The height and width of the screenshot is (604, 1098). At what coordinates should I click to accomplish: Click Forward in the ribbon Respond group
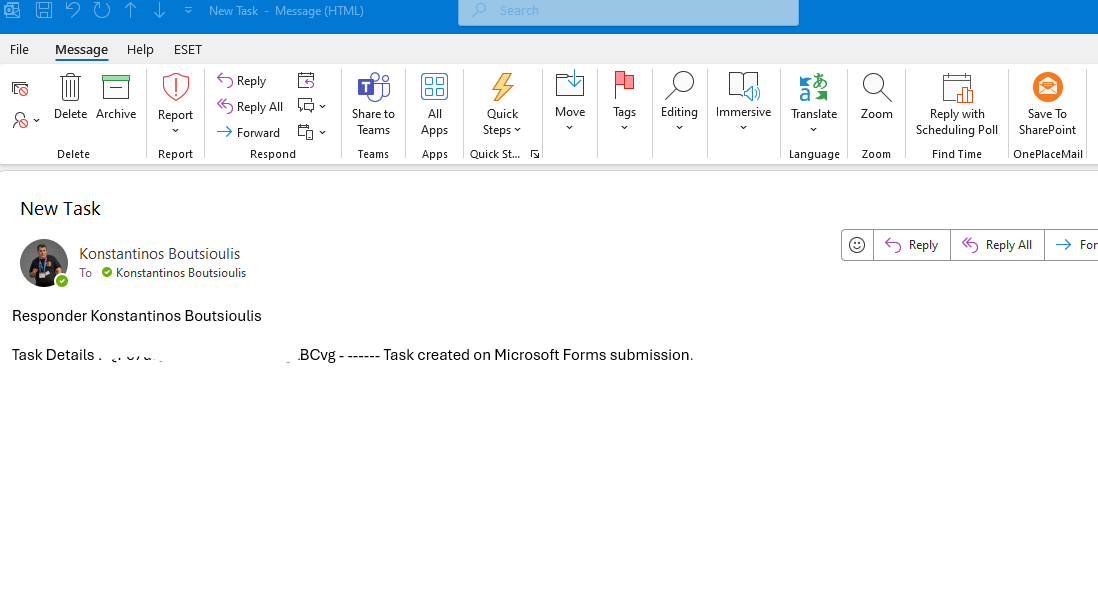[x=249, y=132]
